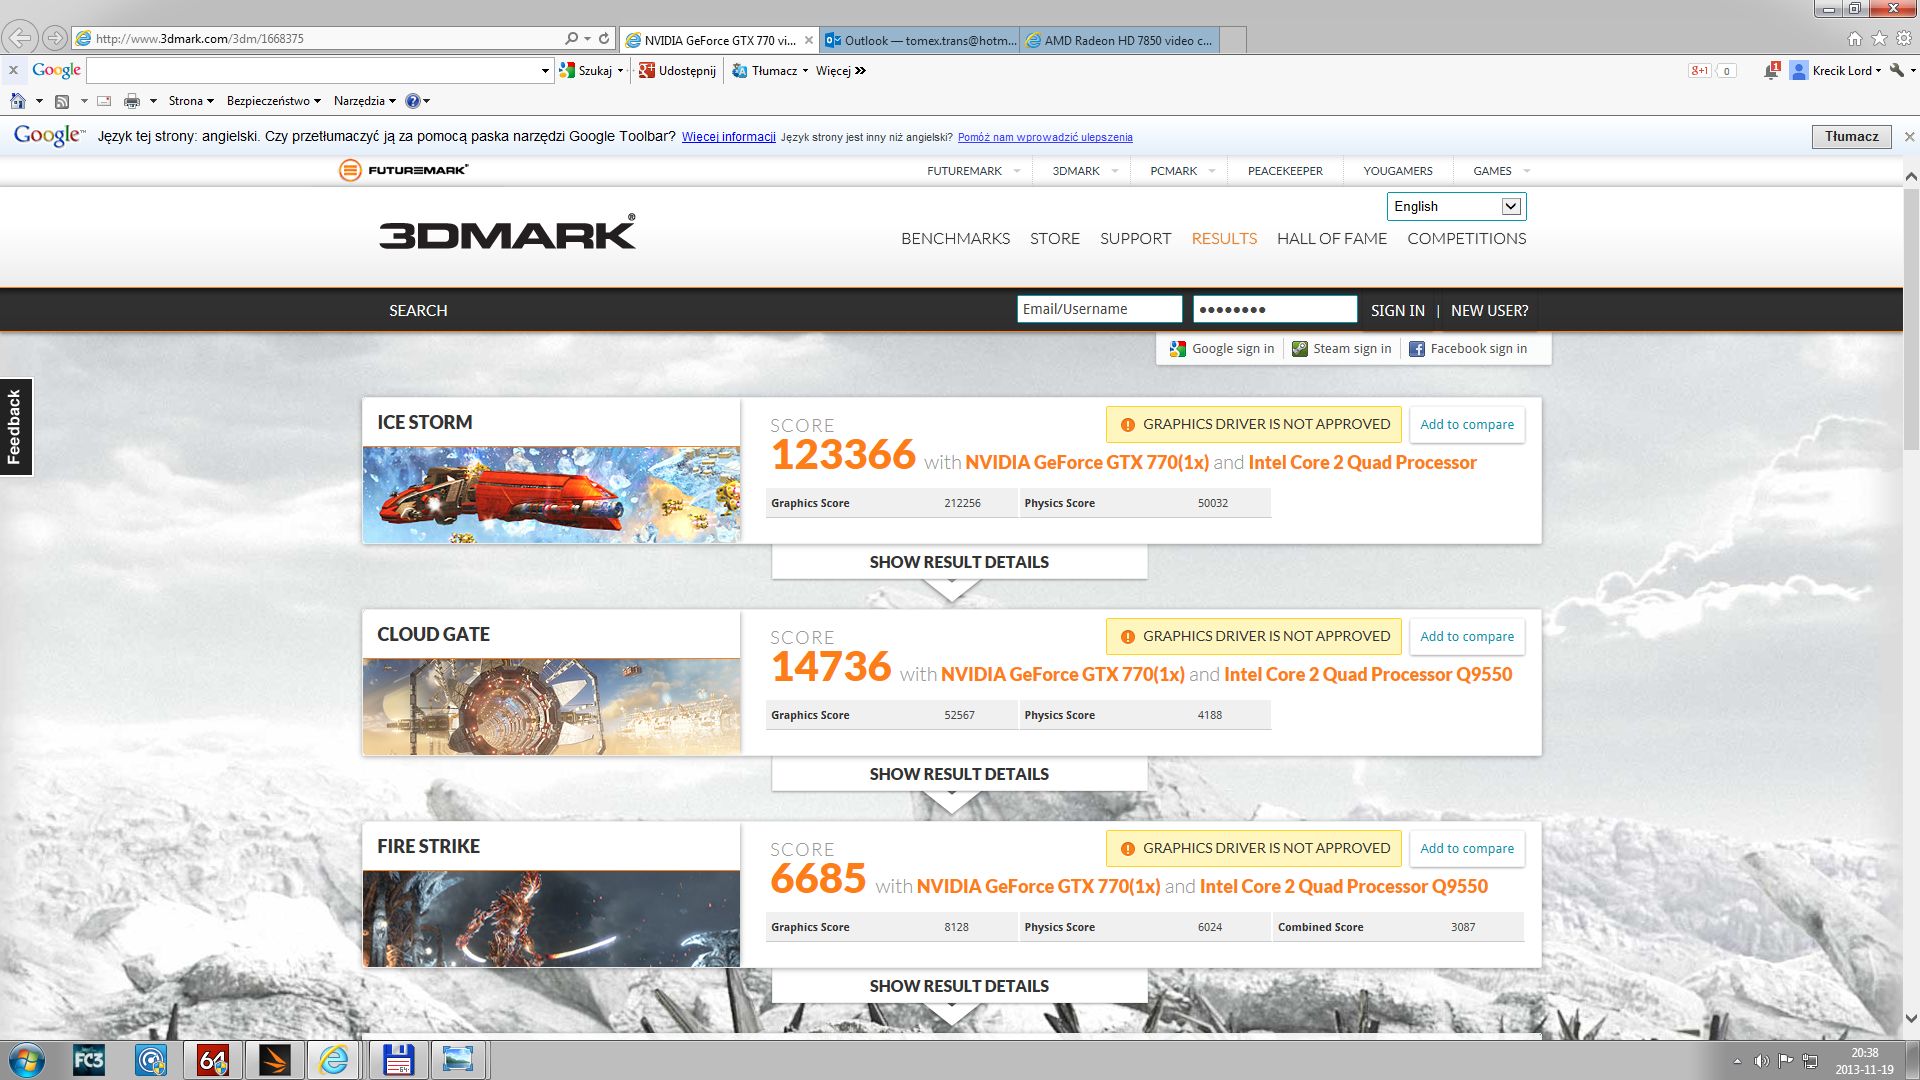Click the SEARCH link in dark bar
1920x1080 pixels.
tap(418, 311)
